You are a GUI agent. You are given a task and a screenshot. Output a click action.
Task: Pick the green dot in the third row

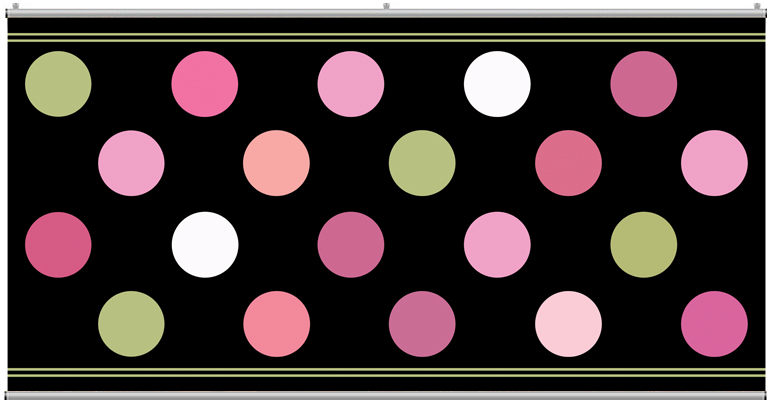tap(644, 244)
